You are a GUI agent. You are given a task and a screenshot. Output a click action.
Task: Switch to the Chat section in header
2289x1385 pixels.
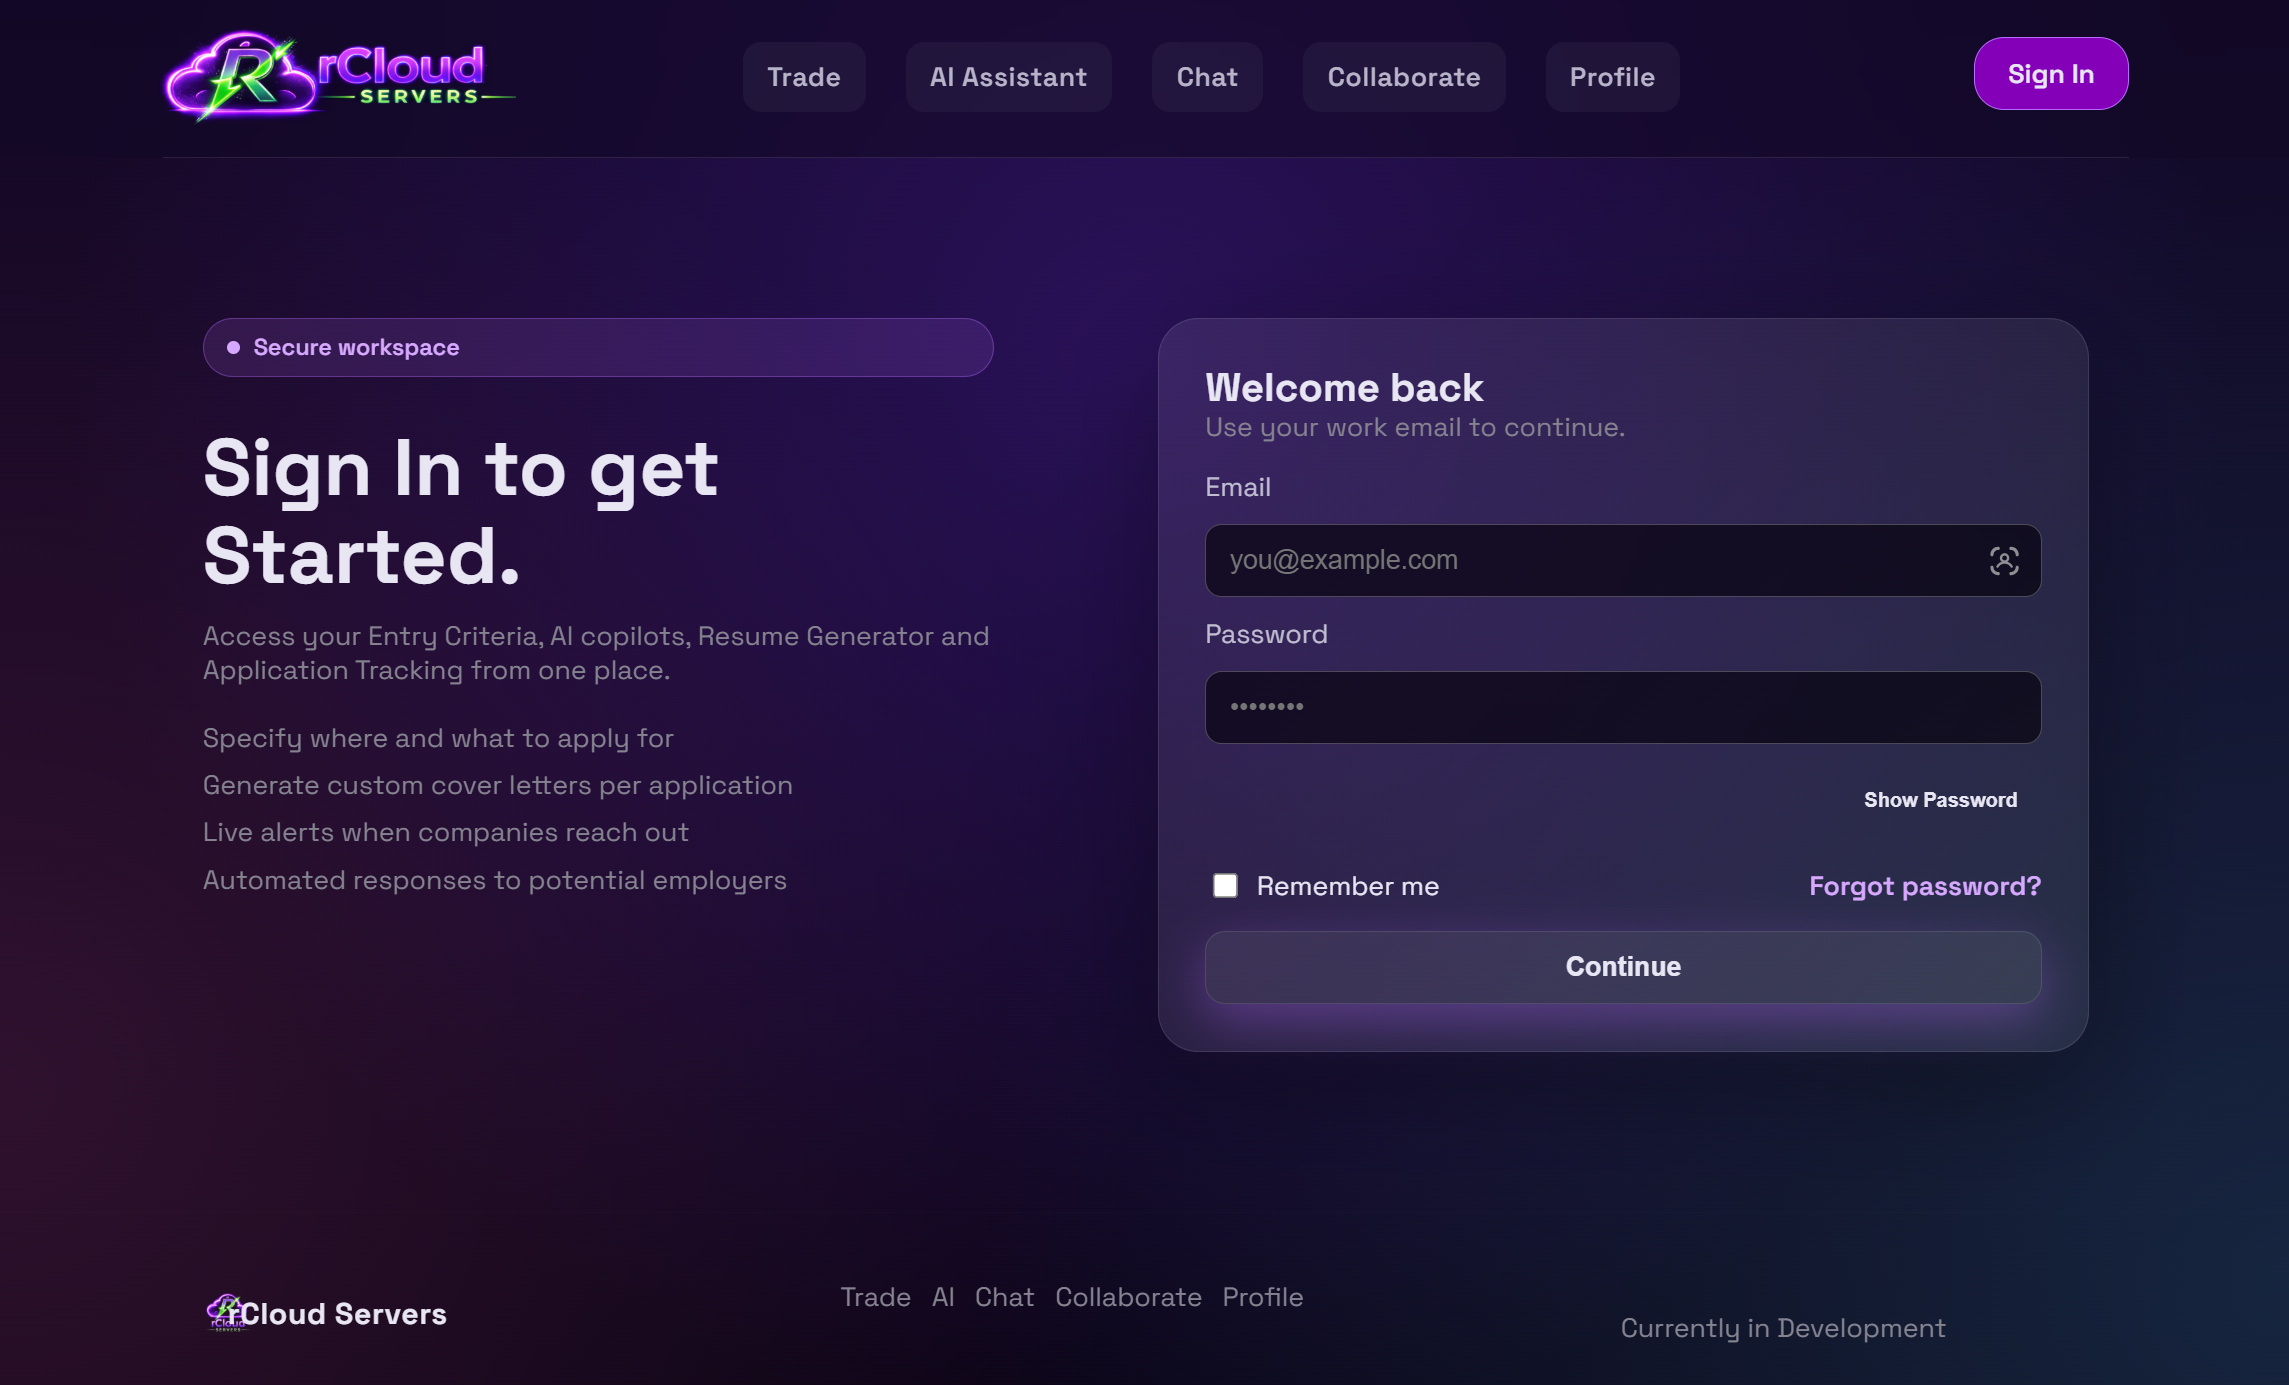tap(1207, 77)
